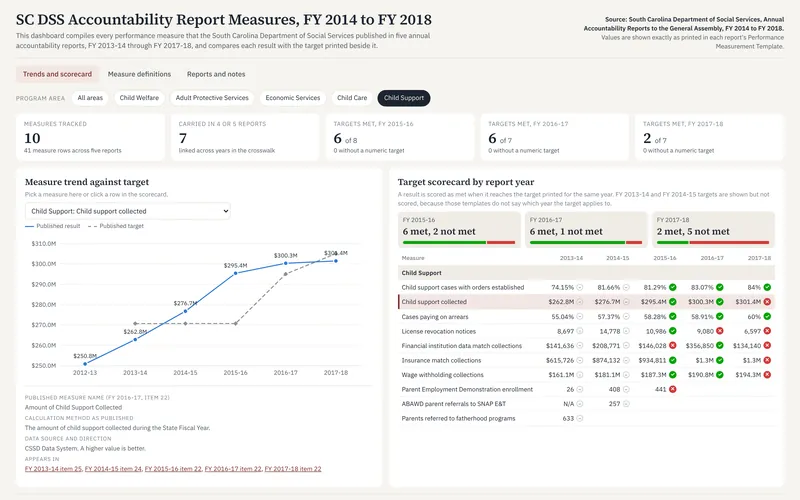
Task: Click red X beside 441 demonstration enrollment
Action: click(672, 389)
